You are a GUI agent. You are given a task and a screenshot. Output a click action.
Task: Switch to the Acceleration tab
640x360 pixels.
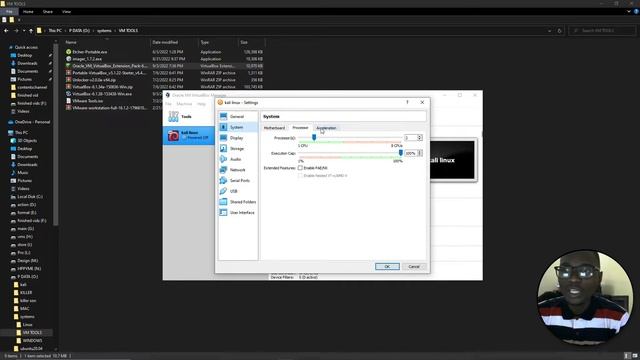326,128
